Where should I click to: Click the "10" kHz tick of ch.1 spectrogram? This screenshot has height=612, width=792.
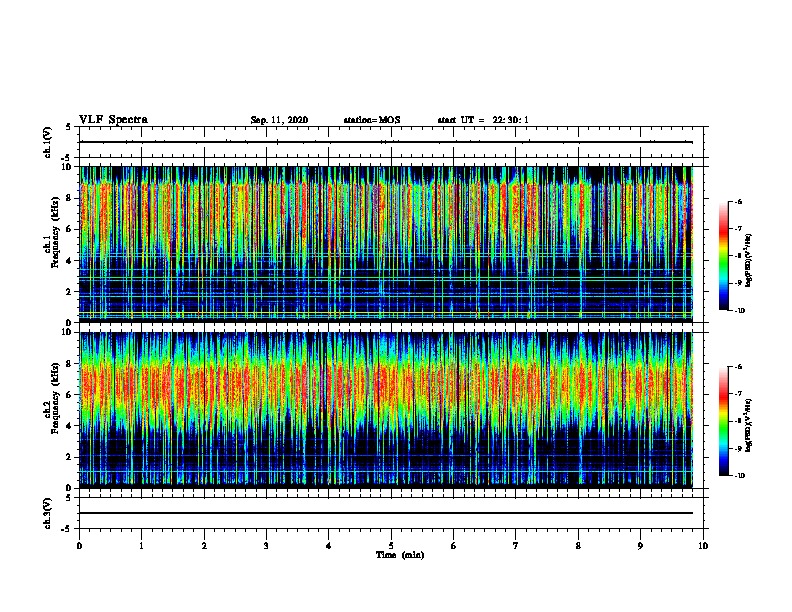66,167
